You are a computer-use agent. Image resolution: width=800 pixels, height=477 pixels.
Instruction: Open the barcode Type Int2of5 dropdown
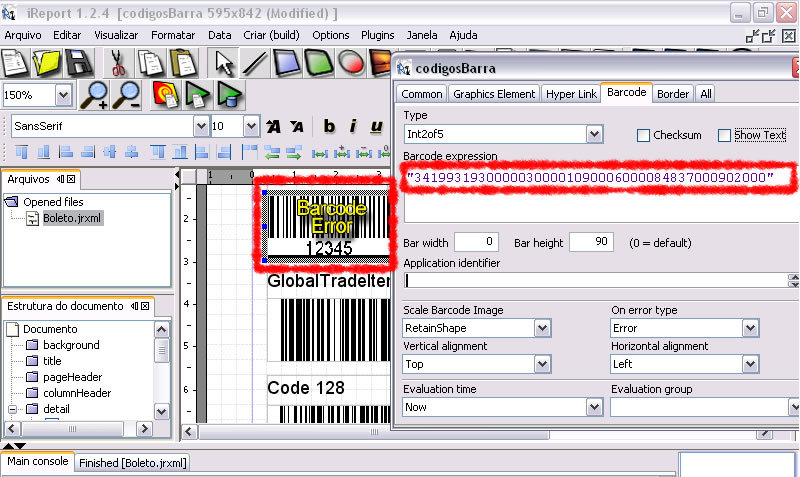tap(594, 134)
